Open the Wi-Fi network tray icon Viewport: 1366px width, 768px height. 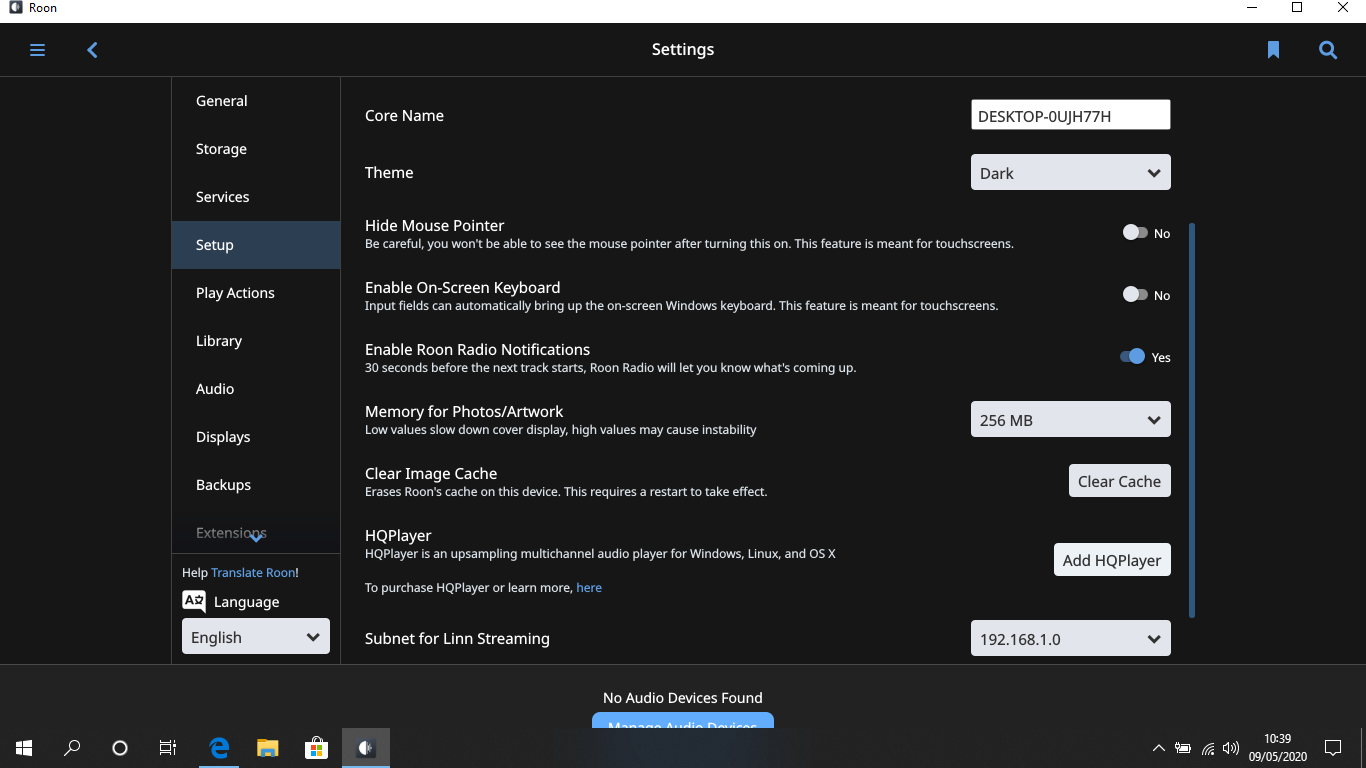[x=1208, y=748]
